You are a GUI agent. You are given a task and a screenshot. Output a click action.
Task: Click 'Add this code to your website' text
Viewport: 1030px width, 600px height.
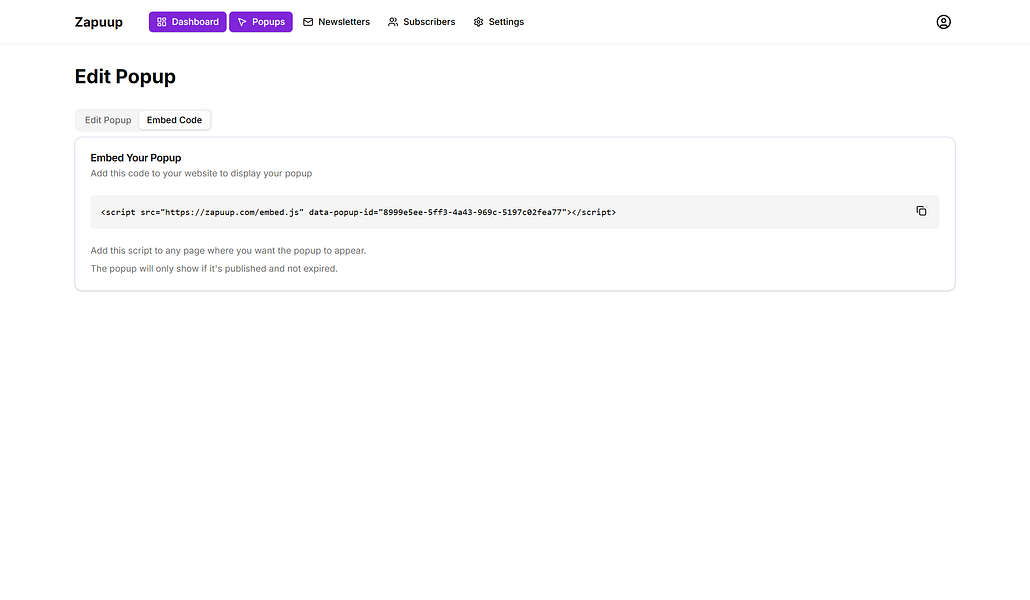tap(201, 173)
